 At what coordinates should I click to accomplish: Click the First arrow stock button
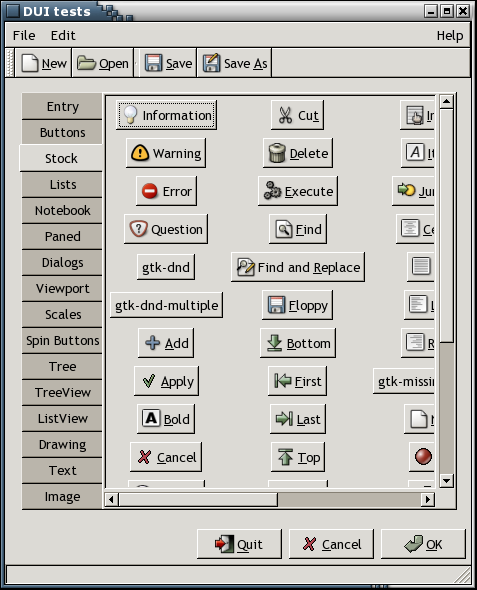(x=298, y=381)
